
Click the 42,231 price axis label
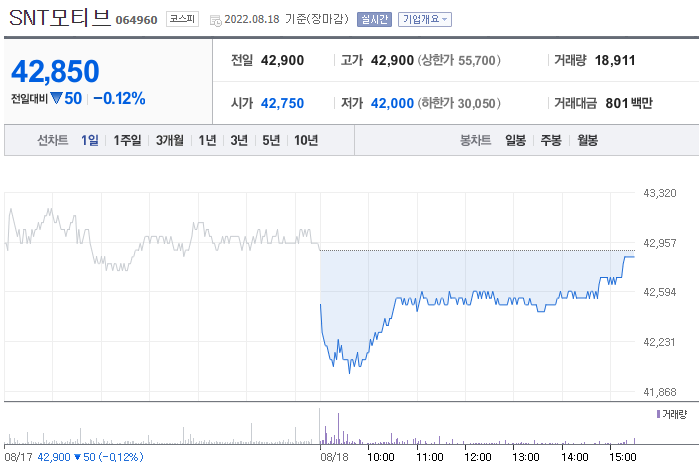[x=660, y=342]
